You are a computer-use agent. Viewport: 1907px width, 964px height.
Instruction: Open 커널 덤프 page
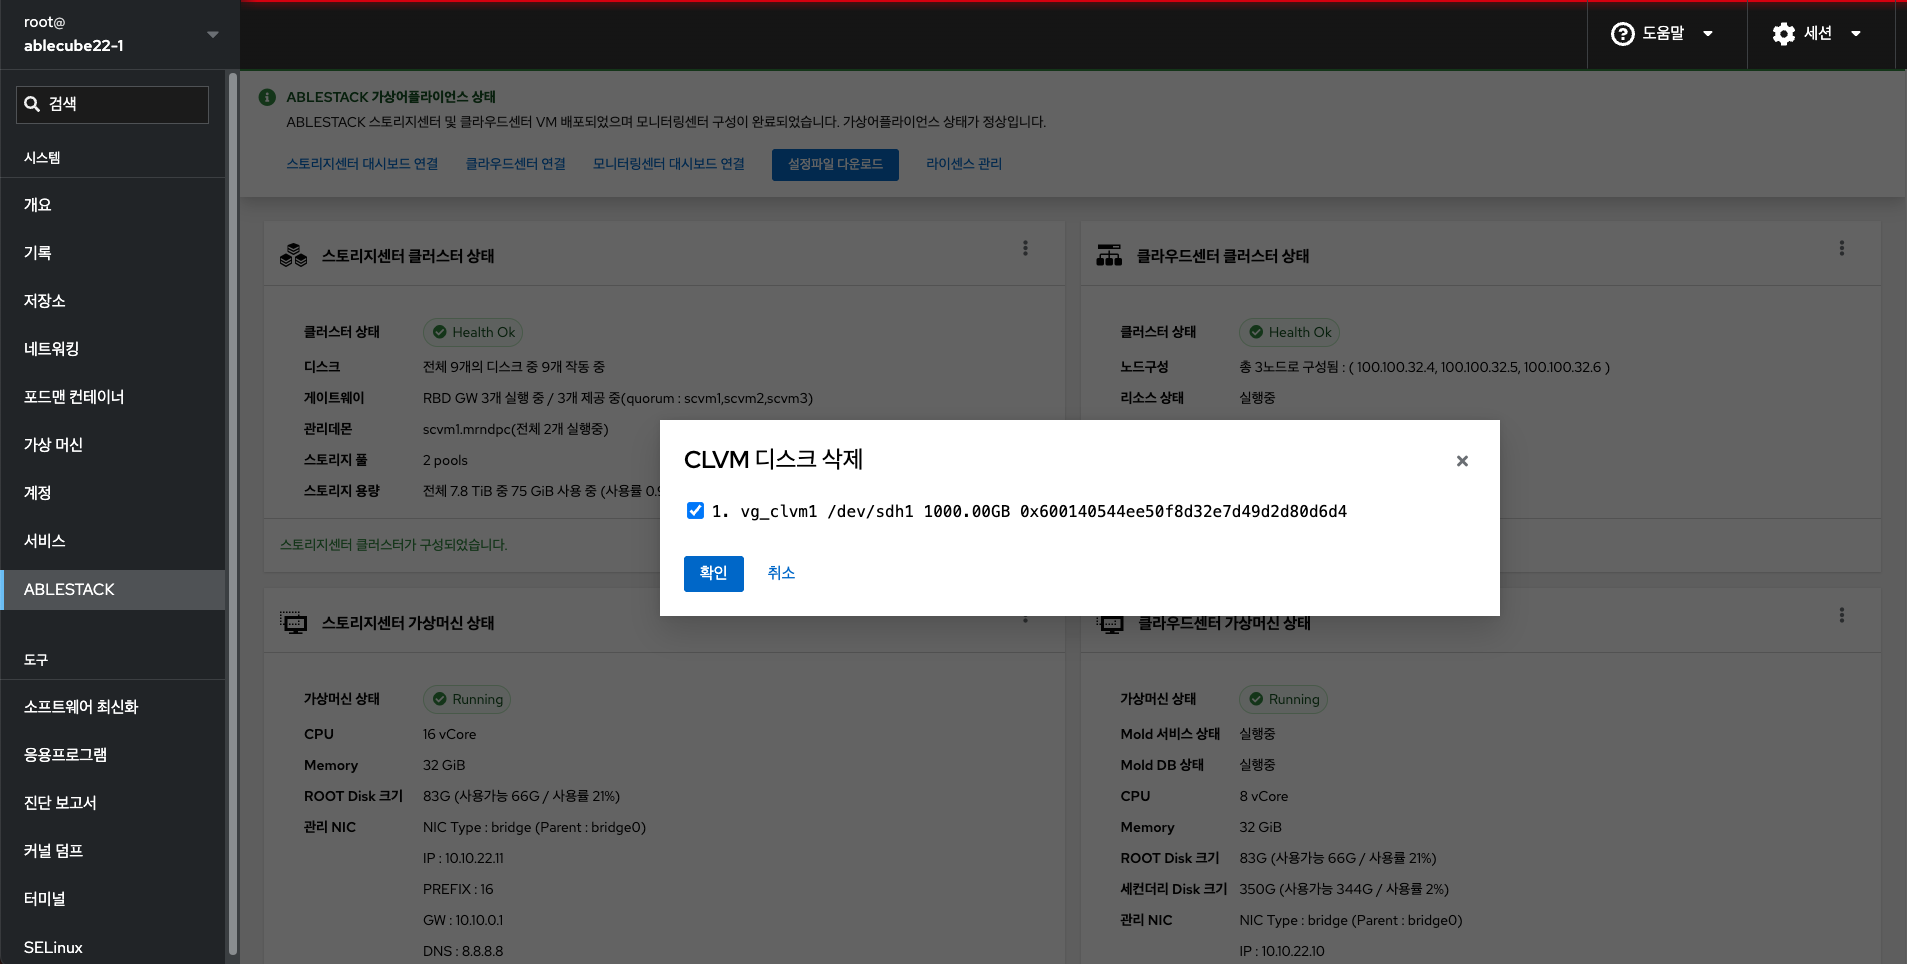[x=112, y=851]
